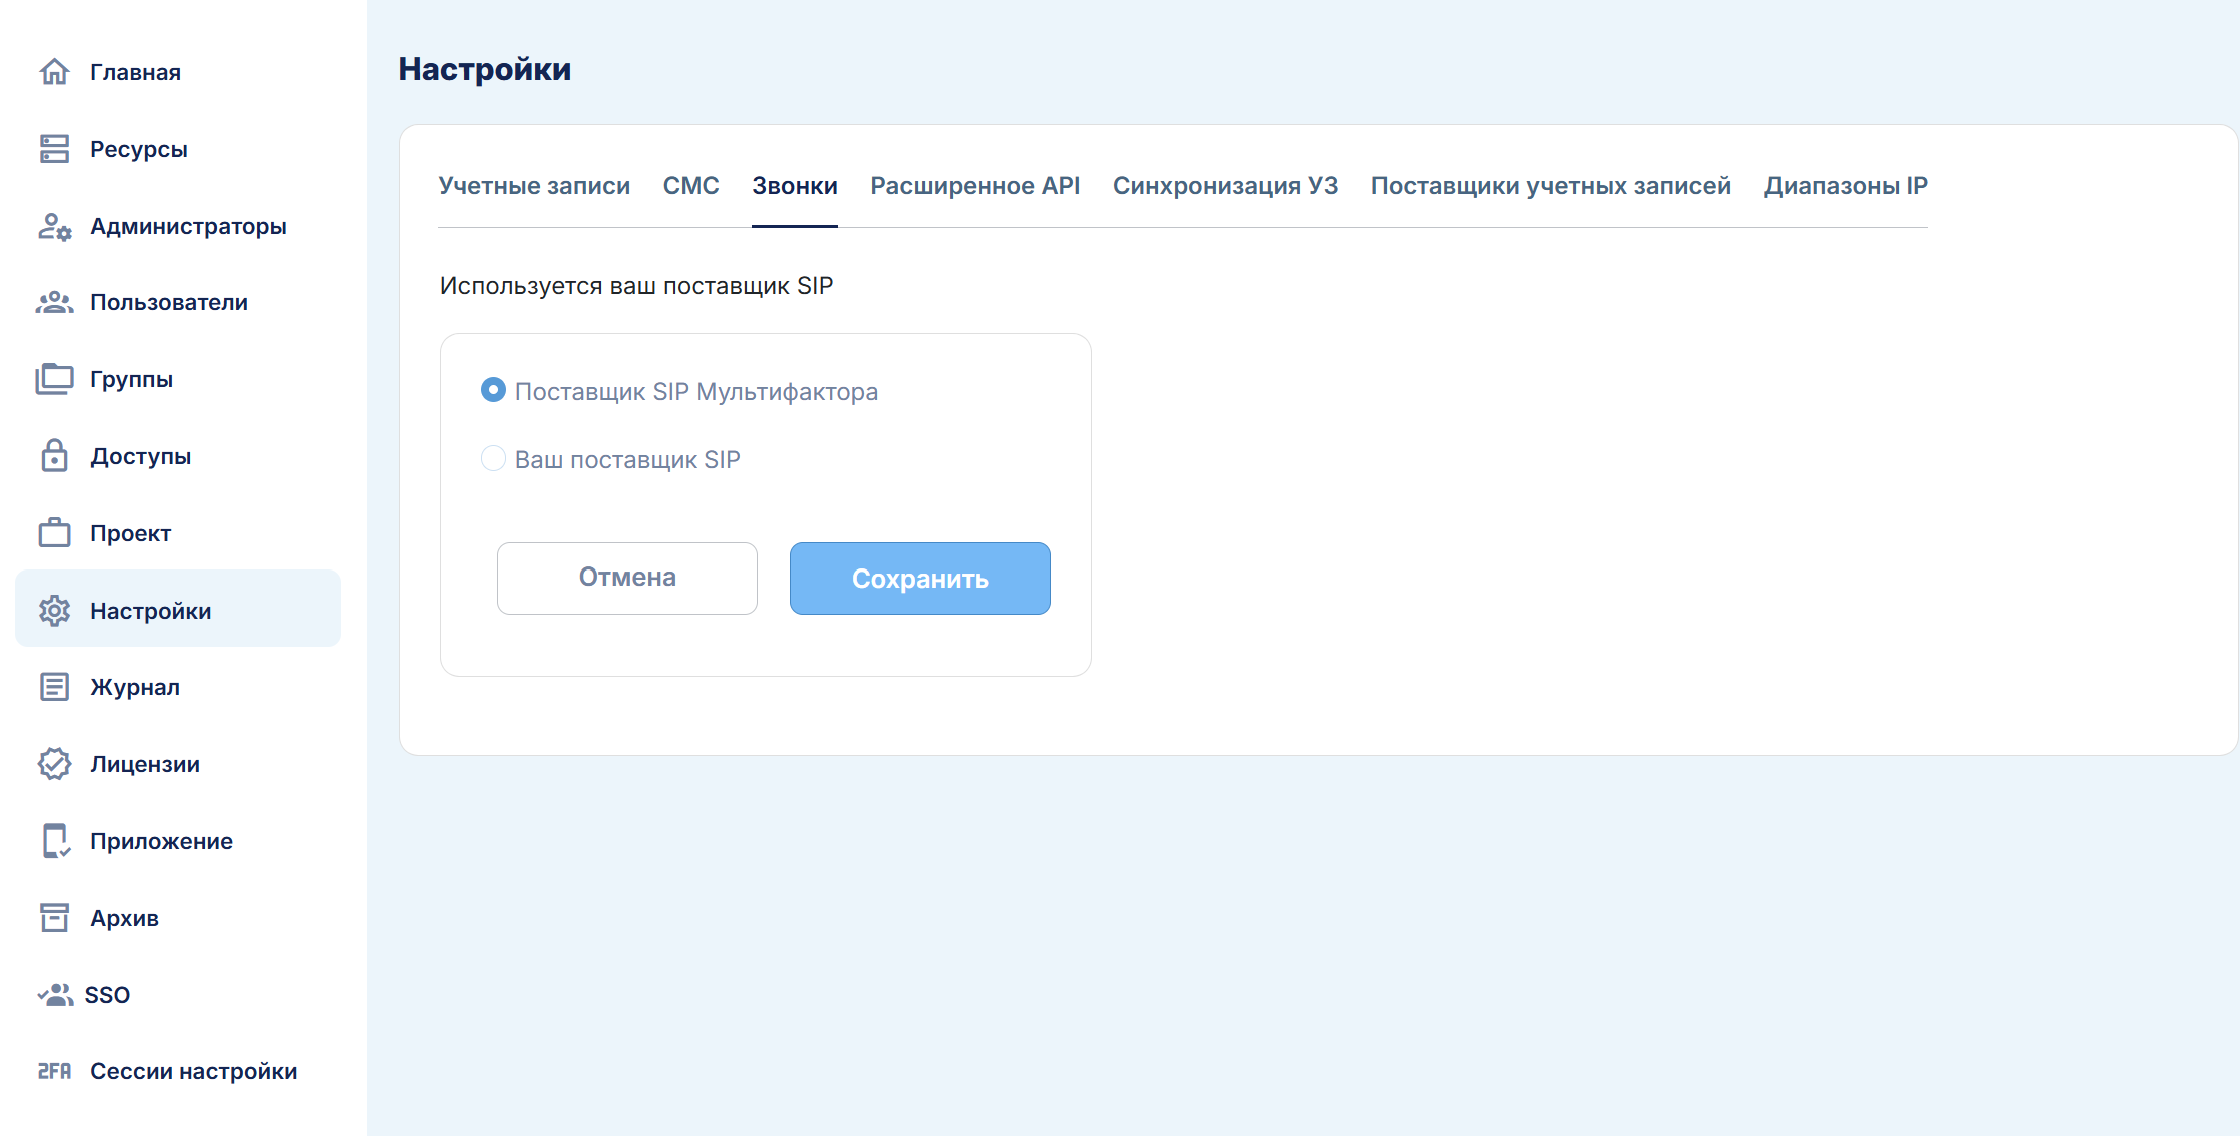Open Журнал in the sidebar
The width and height of the screenshot is (2240, 1136).
click(x=135, y=687)
